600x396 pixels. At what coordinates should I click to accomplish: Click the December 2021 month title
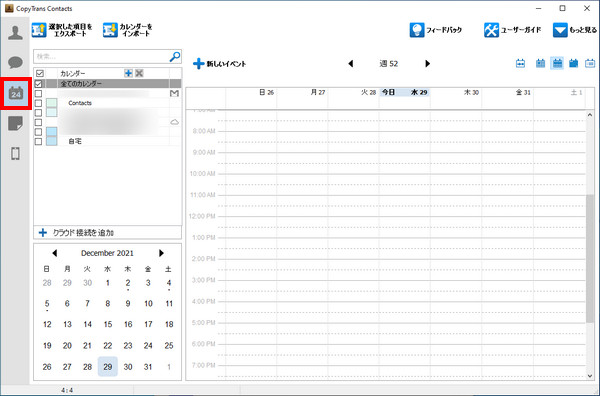107,253
